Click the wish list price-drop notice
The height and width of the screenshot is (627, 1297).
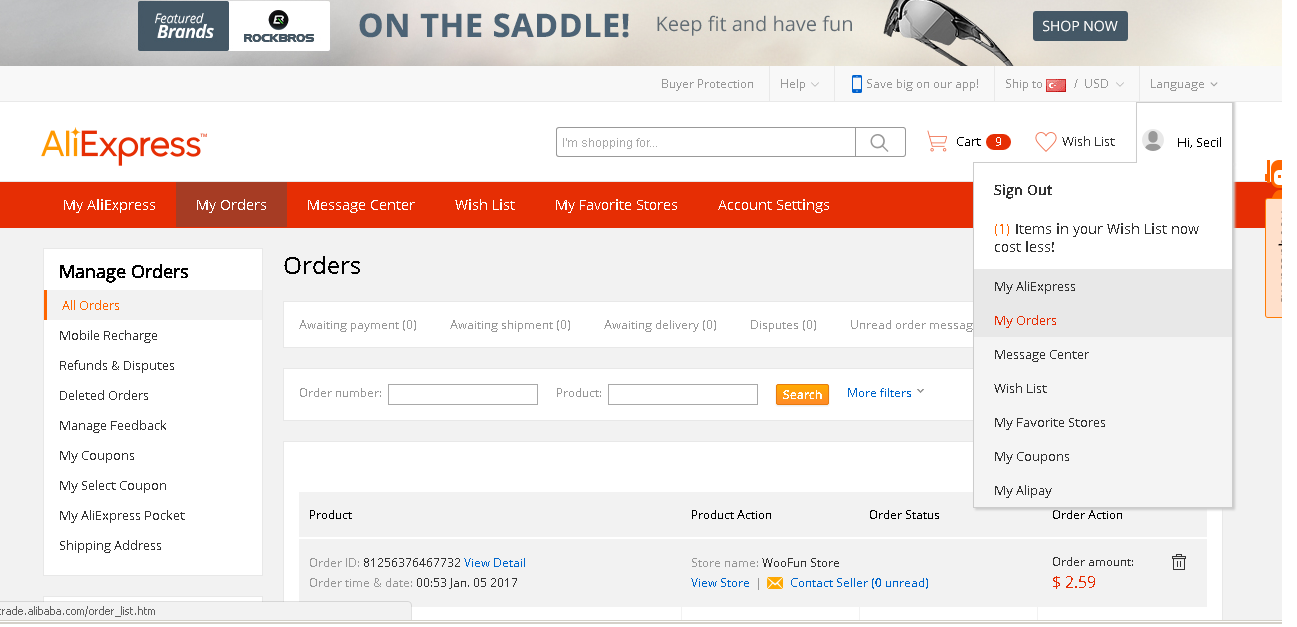(1096, 238)
